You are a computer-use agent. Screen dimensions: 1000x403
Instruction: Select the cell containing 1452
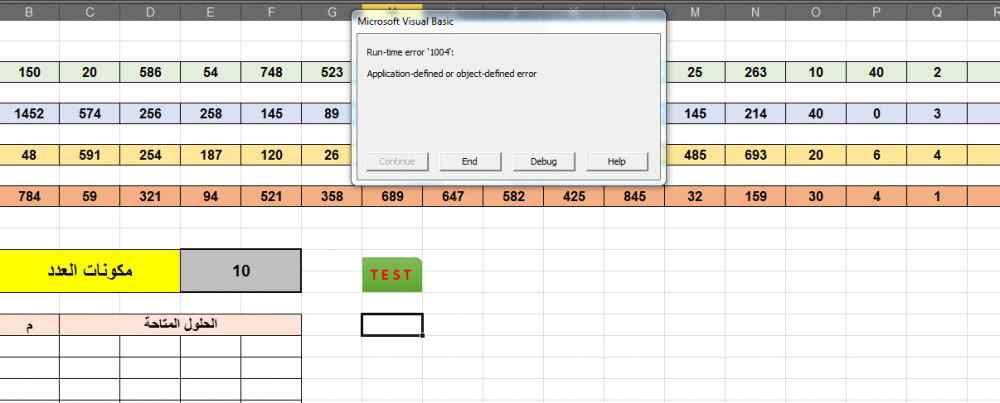(x=28, y=114)
